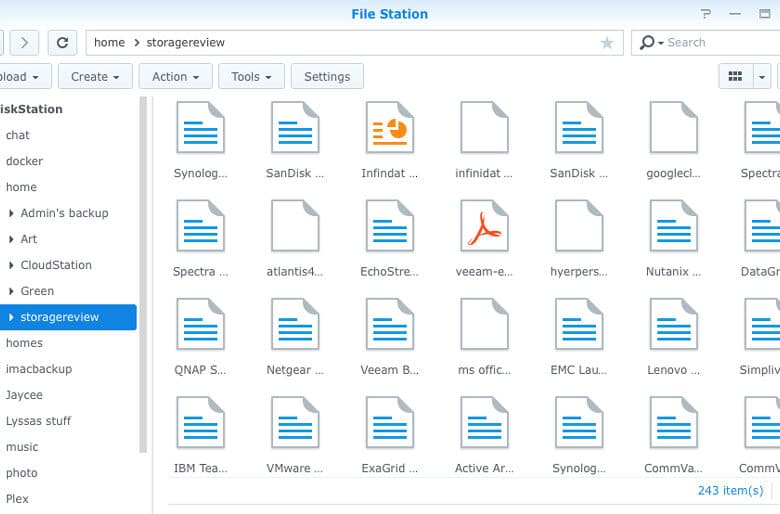The height and width of the screenshot is (514, 780).
Task: Click the forward navigation arrow
Action: [x=24, y=43]
